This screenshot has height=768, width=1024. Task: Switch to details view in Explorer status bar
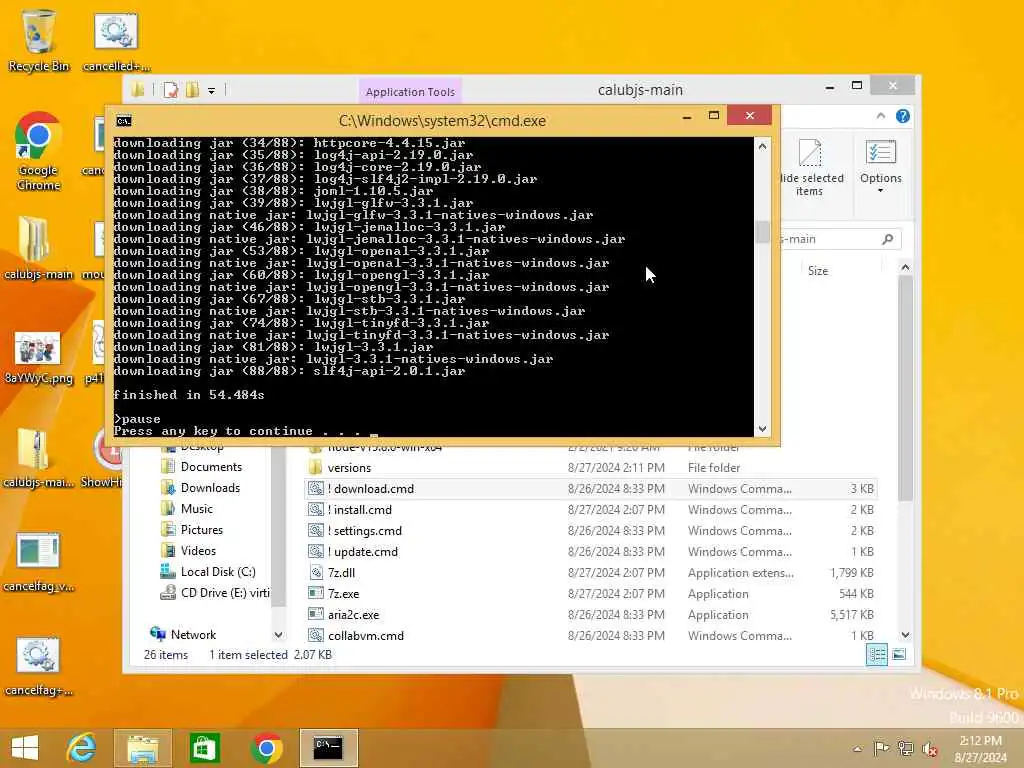pyautogui.click(x=876, y=654)
